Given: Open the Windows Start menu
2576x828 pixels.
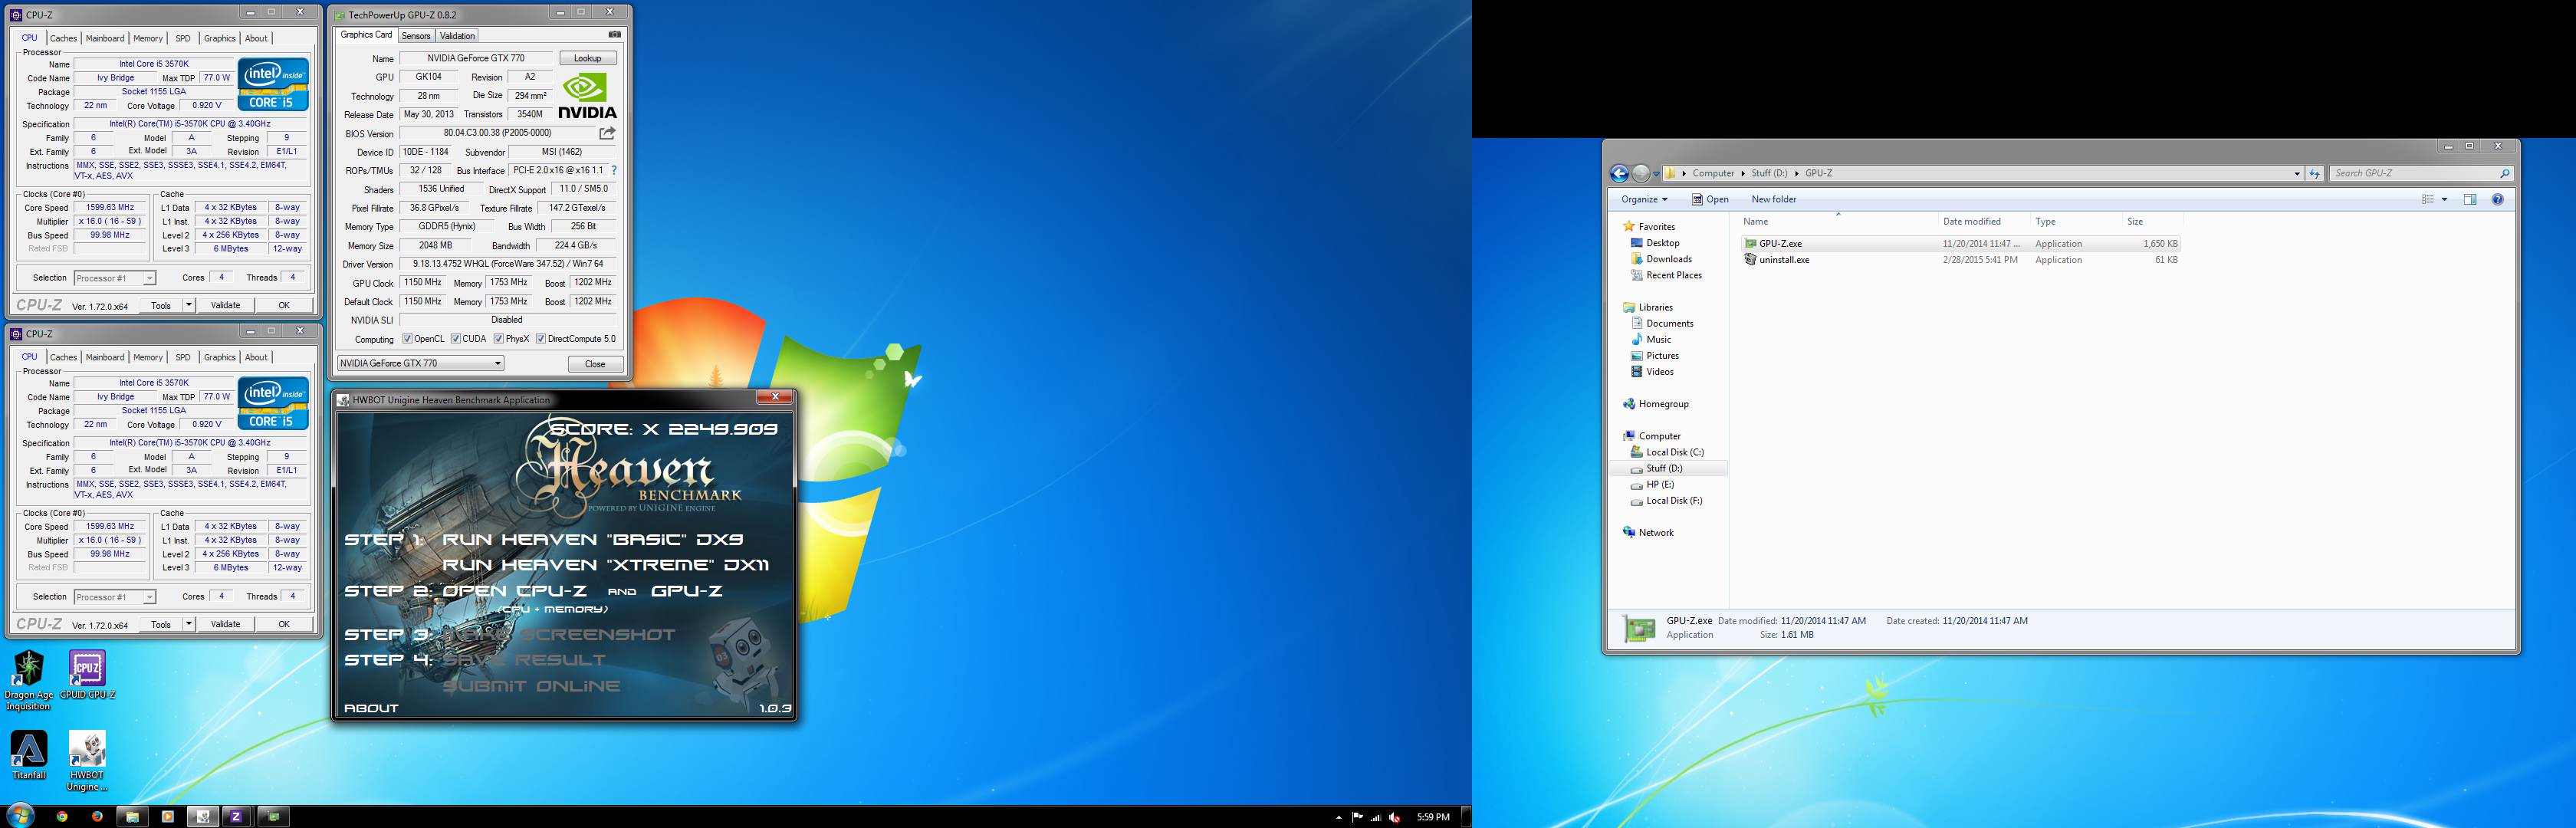Looking at the screenshot, I should pos(20,815).
